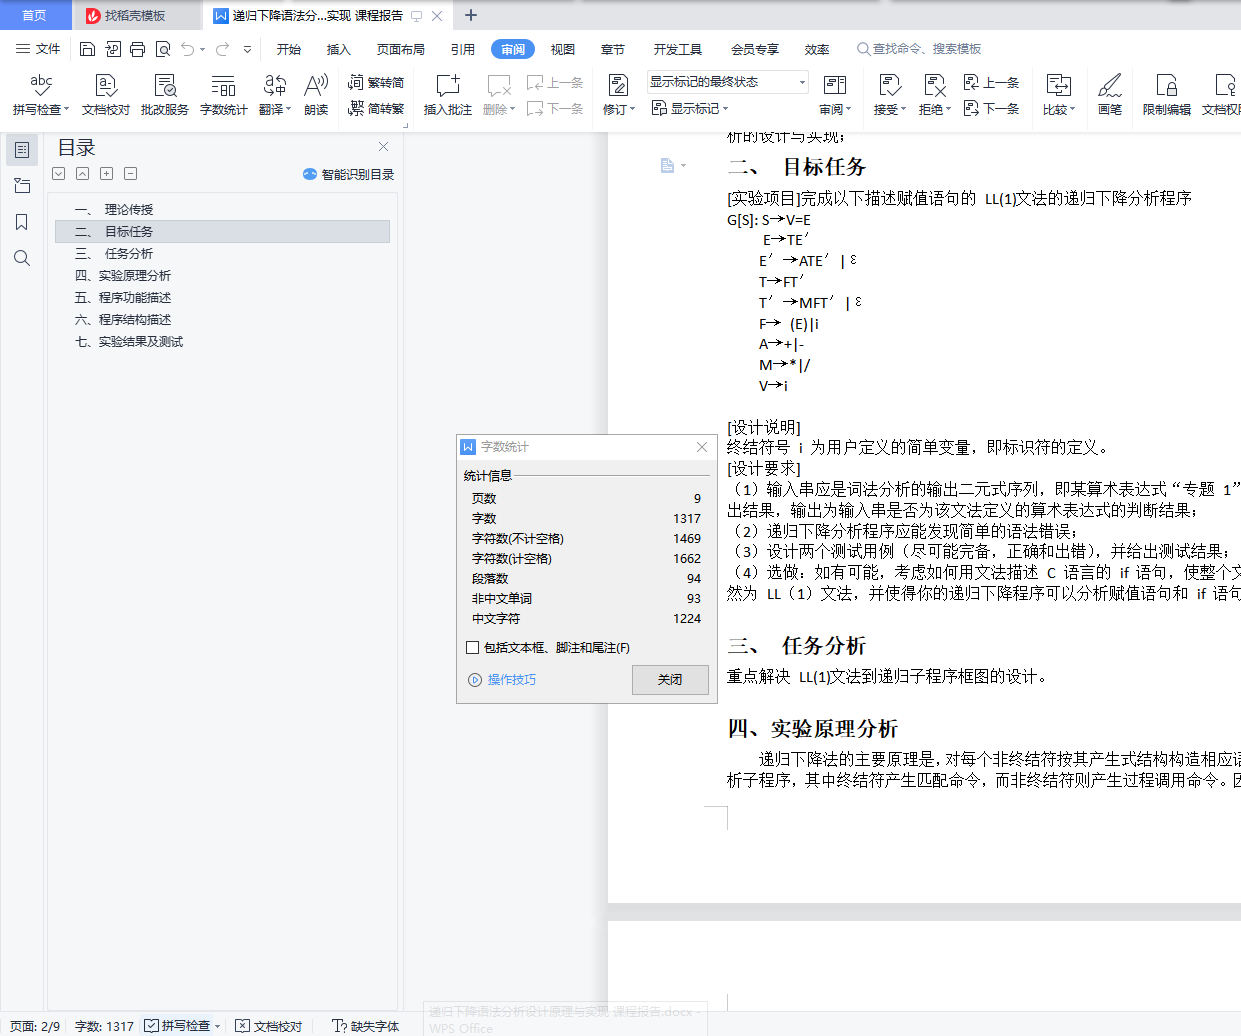Image resolution: width=1241 pixels, height=1036 pixels.
Task: Select the 画笔 pen tool
Action: click(1110, 95)
